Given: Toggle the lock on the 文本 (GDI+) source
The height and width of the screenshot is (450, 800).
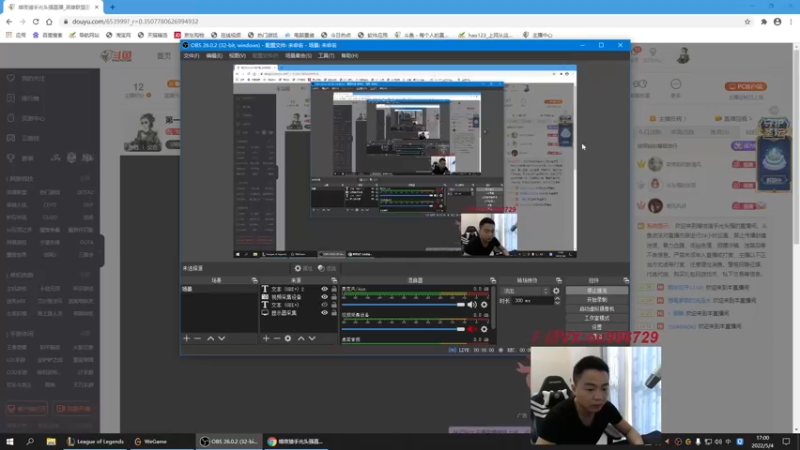Looking at the screenshot, I should click(334, 305).
